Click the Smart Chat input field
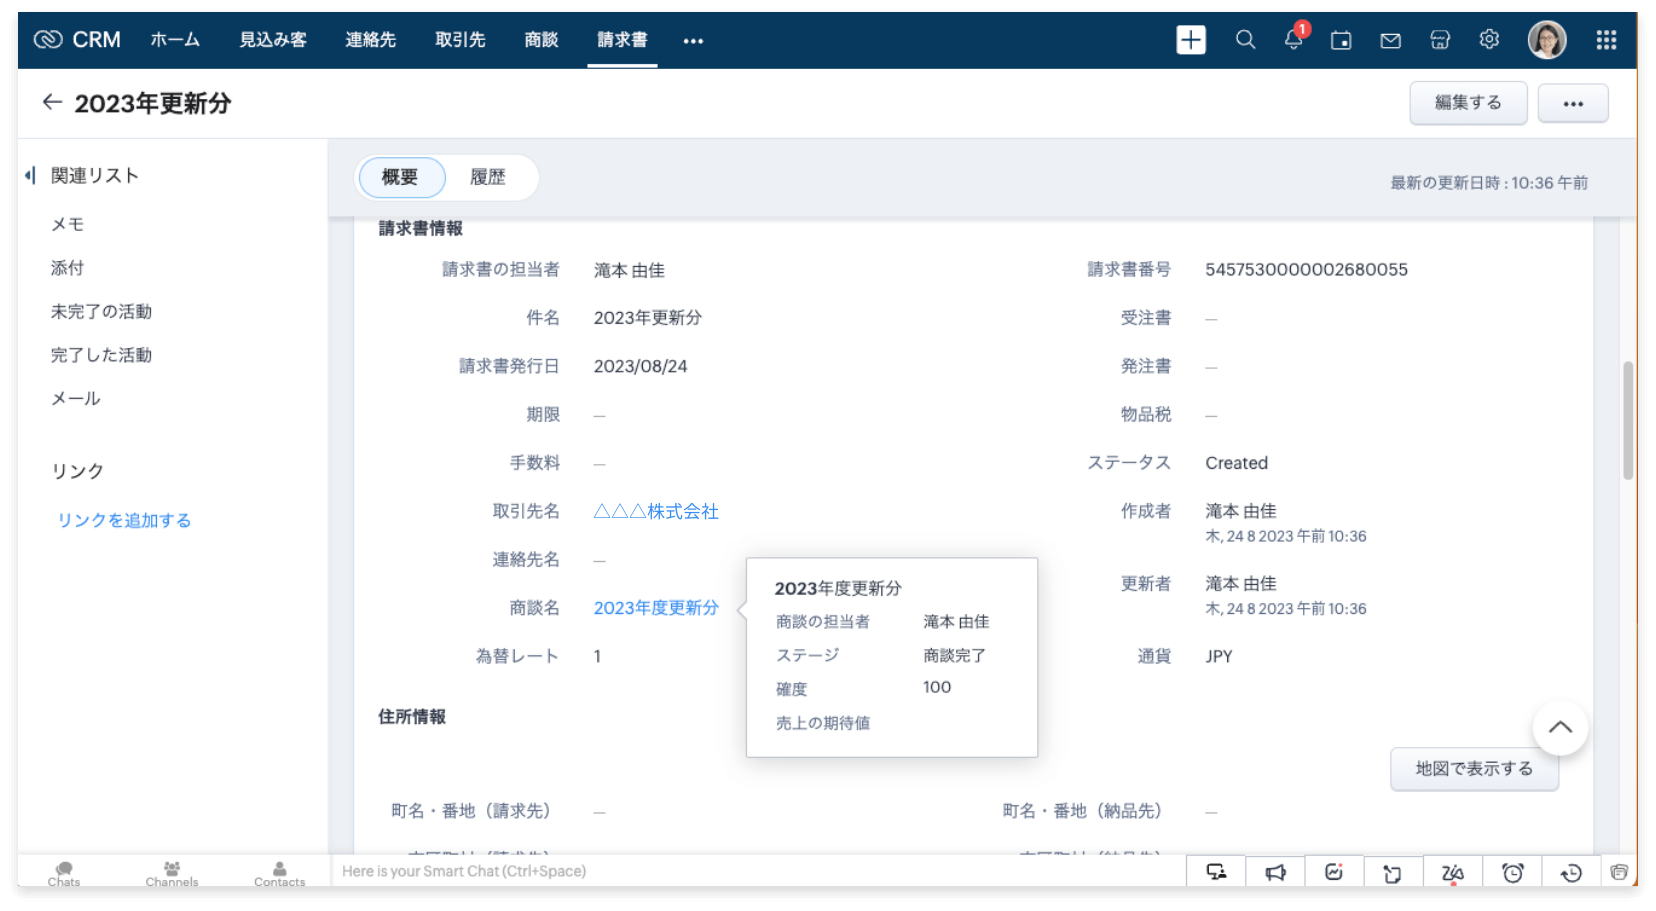Image resolution: width=1656 pixels, height=911 pixels. [x=758, y=872]
